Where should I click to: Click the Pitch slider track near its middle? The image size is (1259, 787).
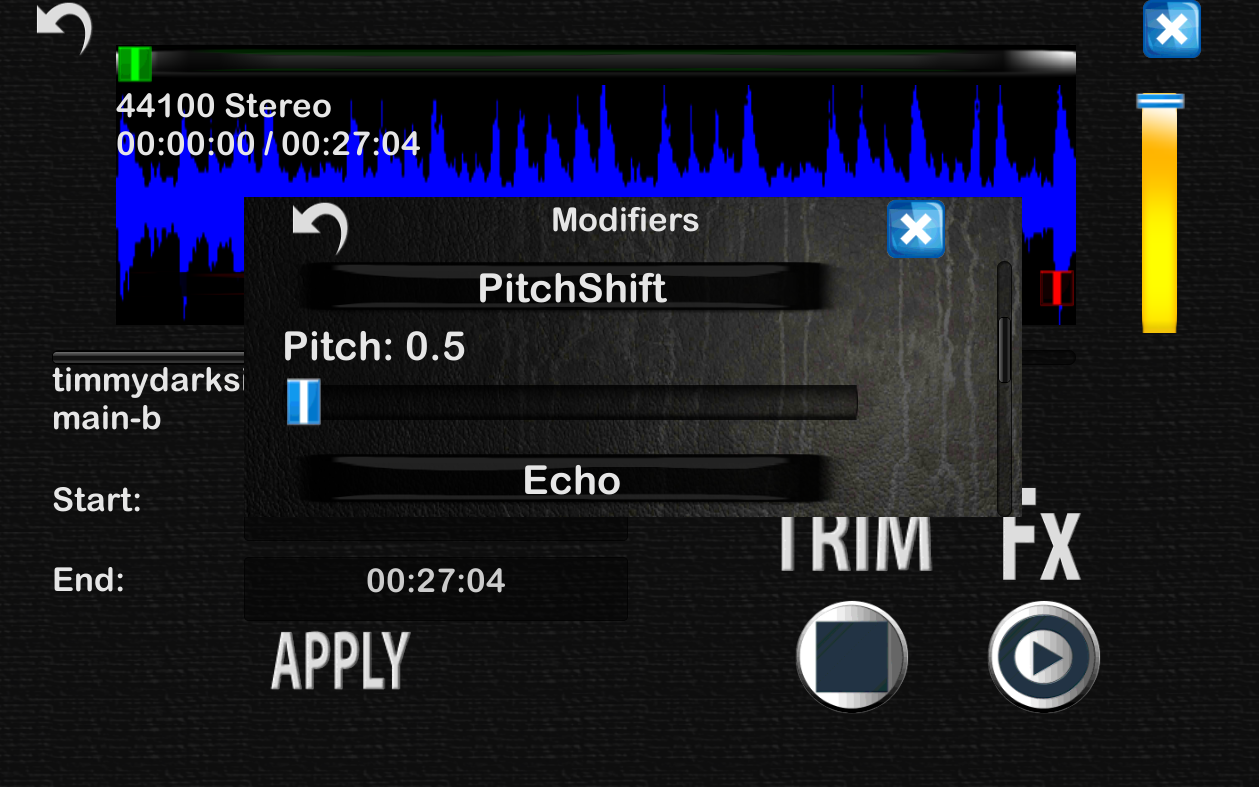(x=572, y=402)
